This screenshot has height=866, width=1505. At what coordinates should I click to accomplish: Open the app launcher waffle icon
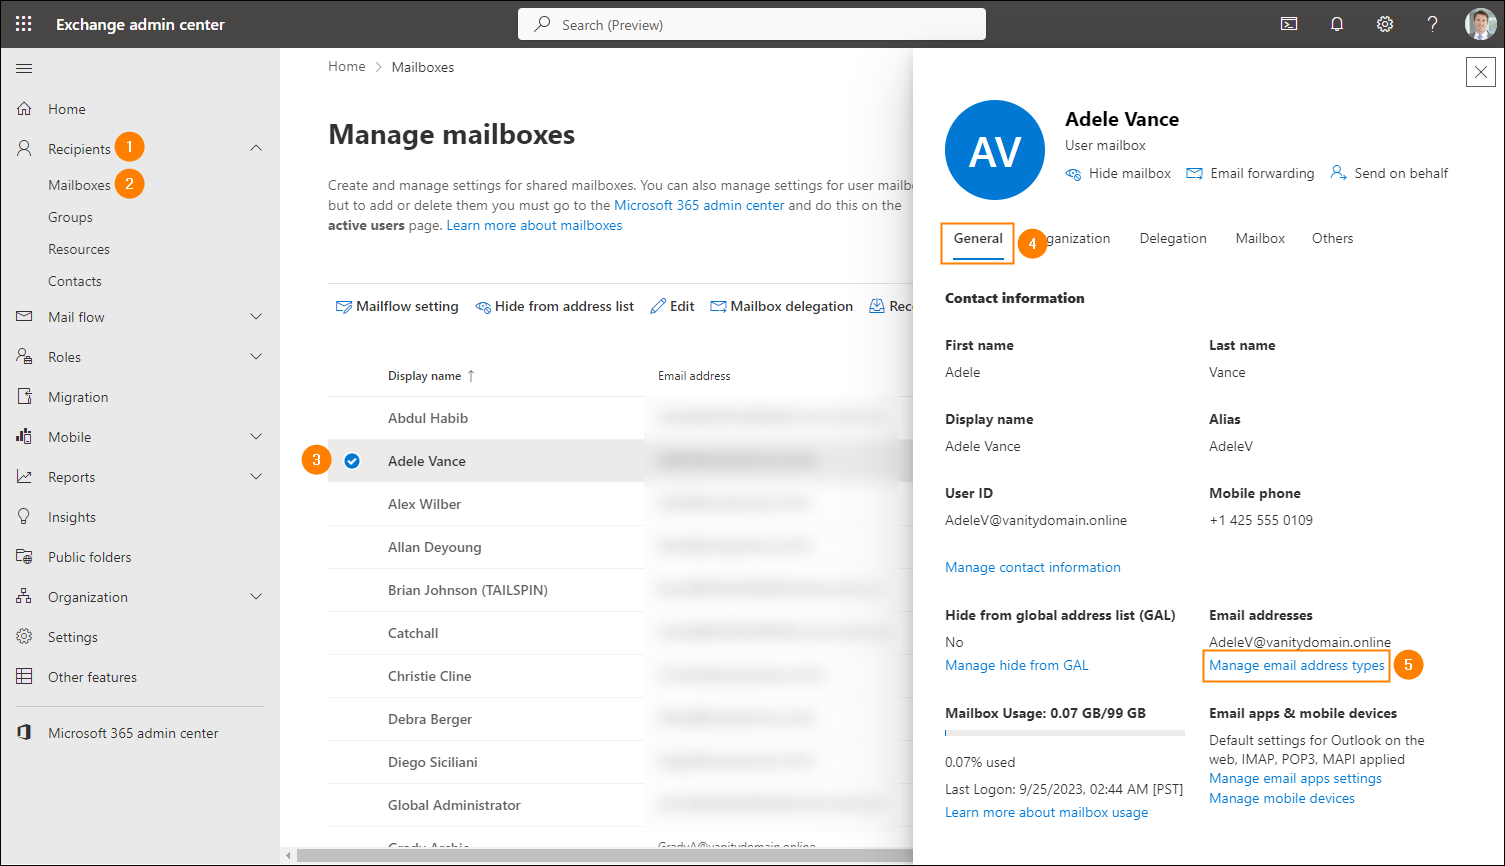[24, 24]
